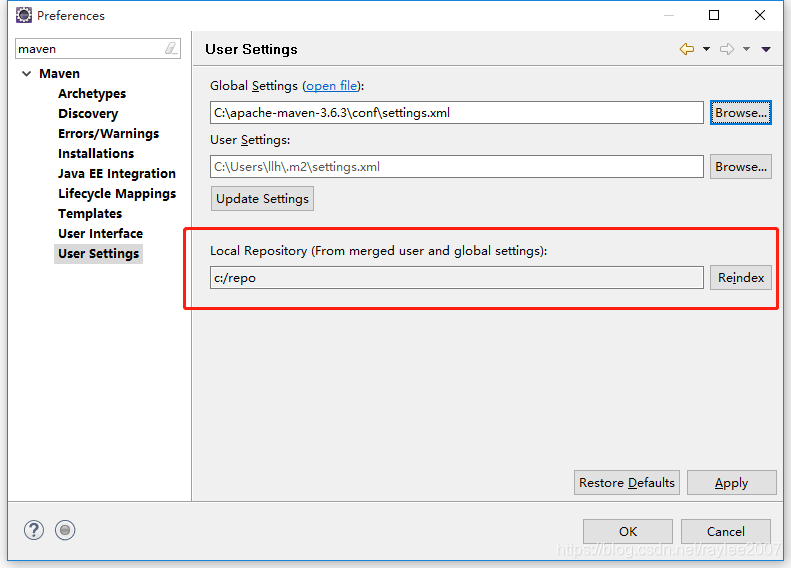Click the Cancel button

(725, 532)
